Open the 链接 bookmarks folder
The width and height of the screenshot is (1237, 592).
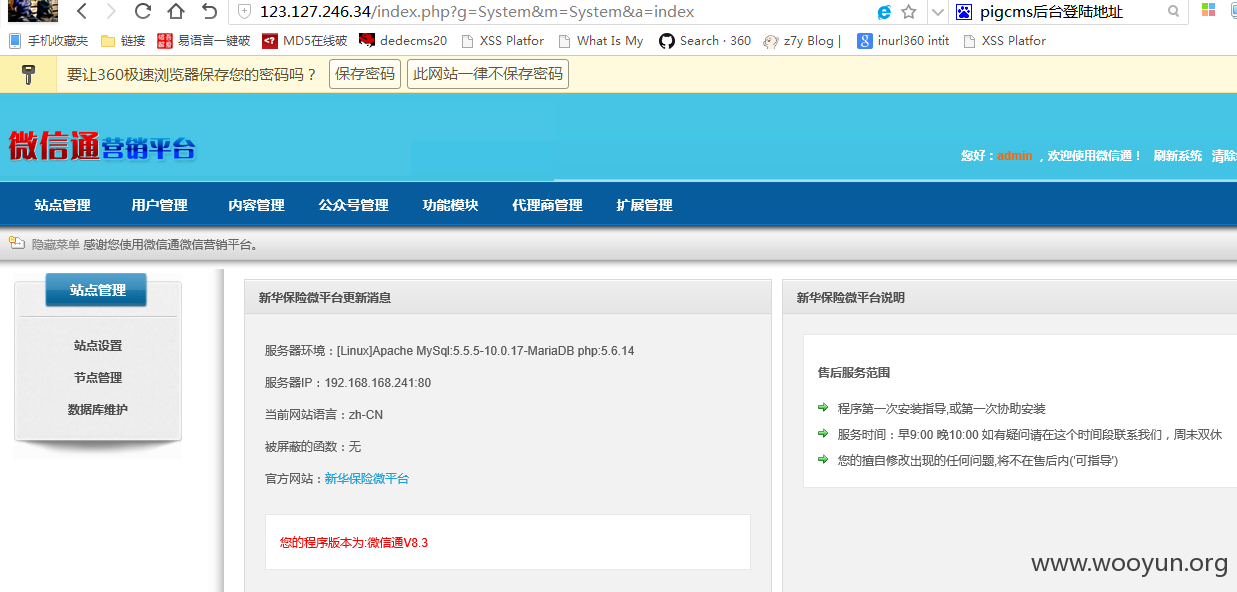click(123, 41)
